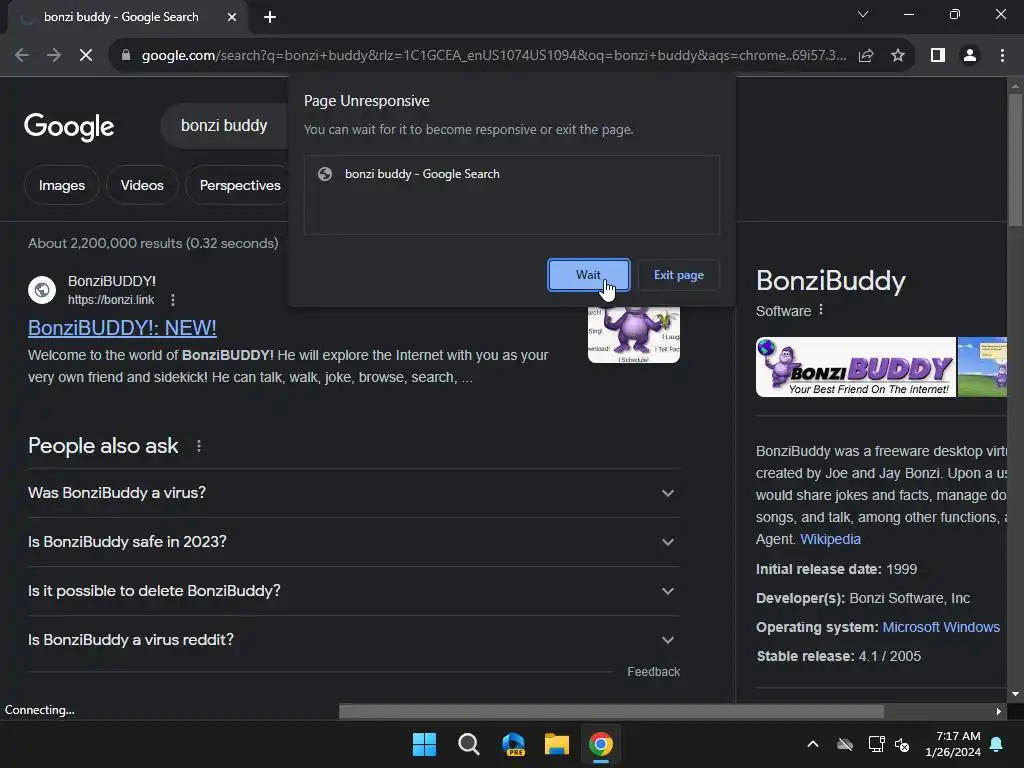Bookmark this tab with the star icon
This screenshot has height=768, width=1024.
[898, 56]
